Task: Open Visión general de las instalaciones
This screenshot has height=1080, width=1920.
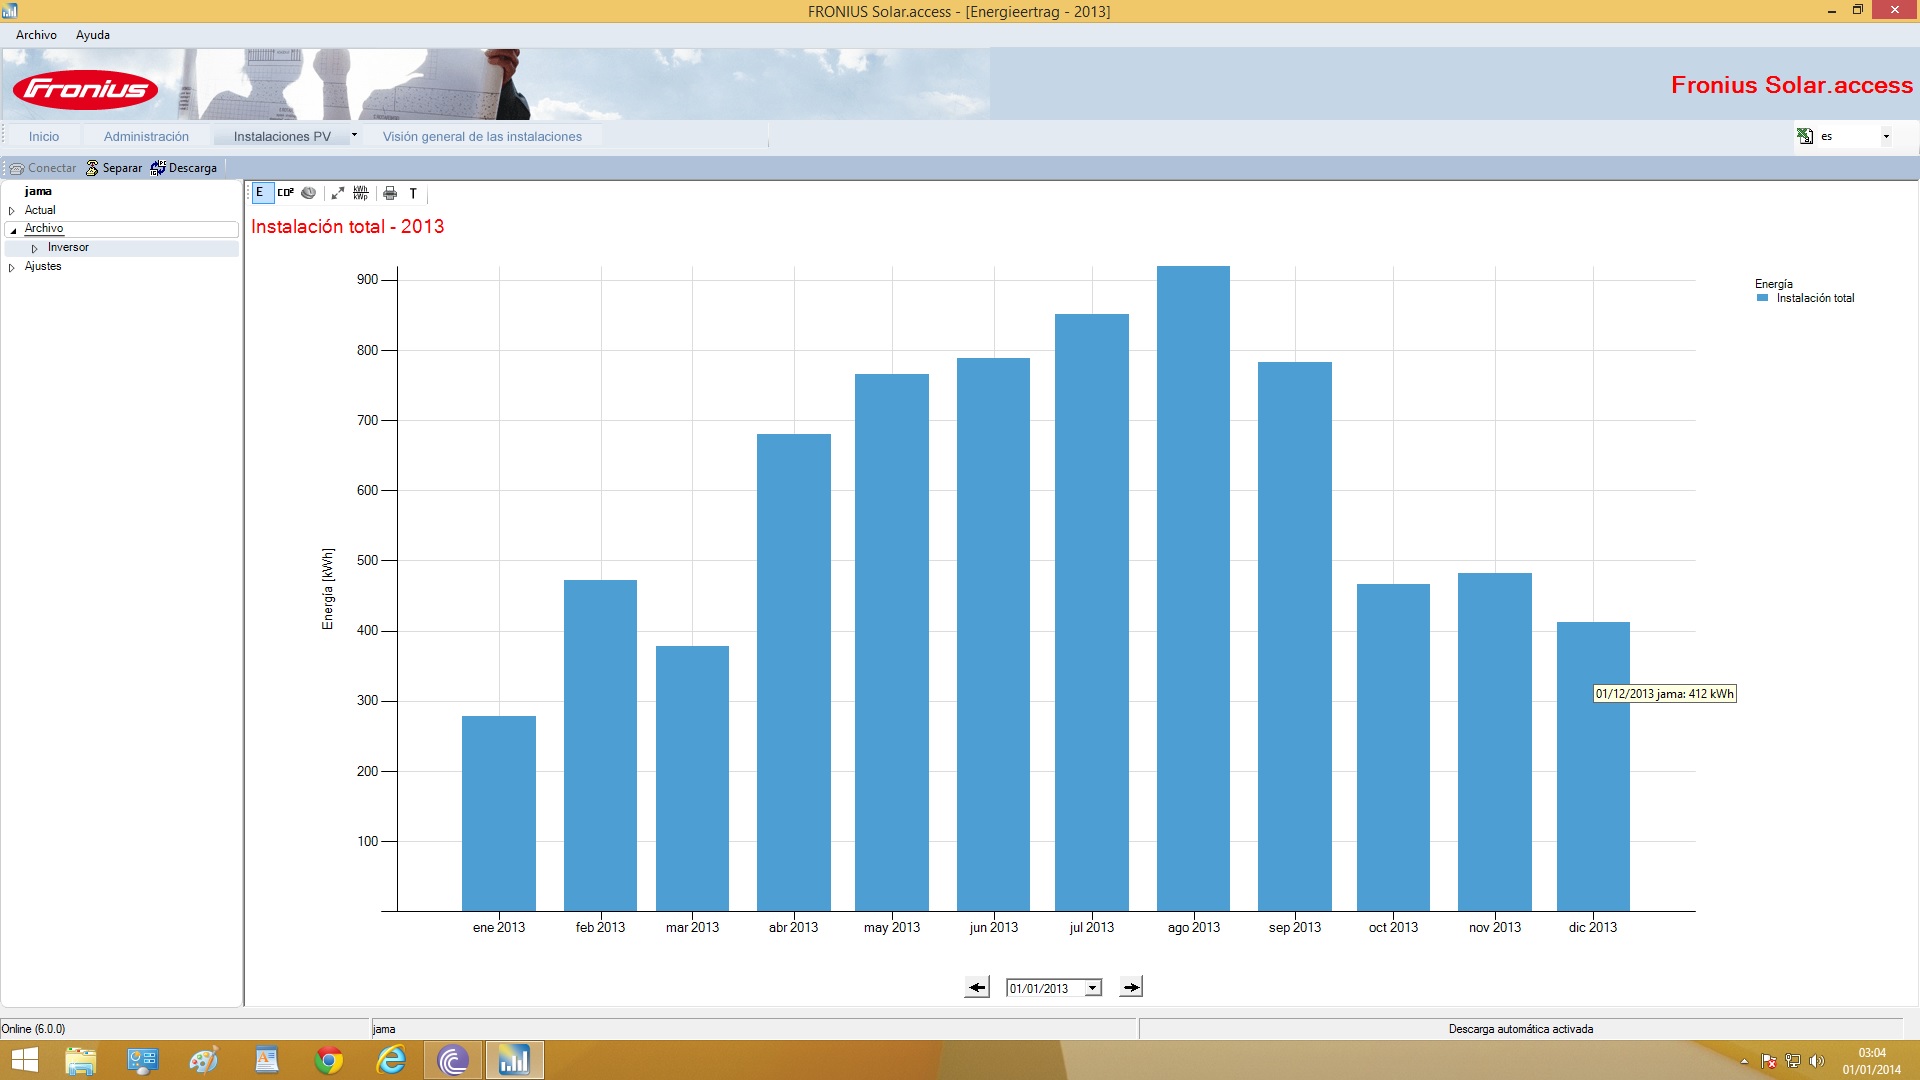Action: 482,136
